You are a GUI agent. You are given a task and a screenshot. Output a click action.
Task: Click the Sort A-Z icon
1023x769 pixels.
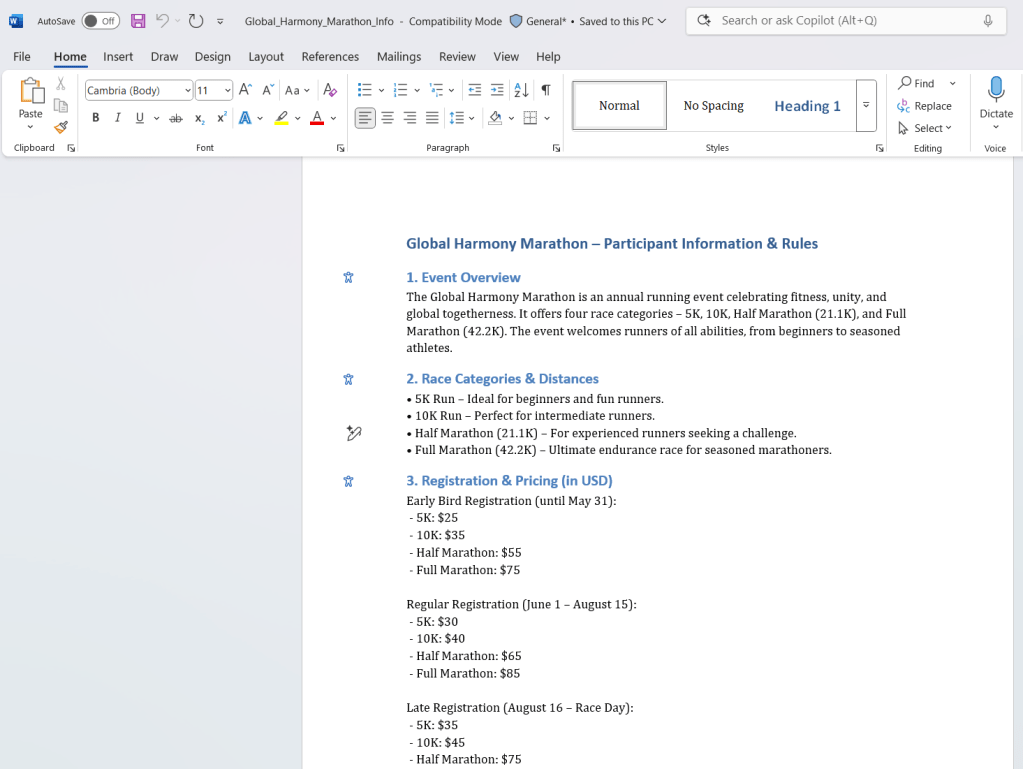pyautogui.click(x=521, y=90)
